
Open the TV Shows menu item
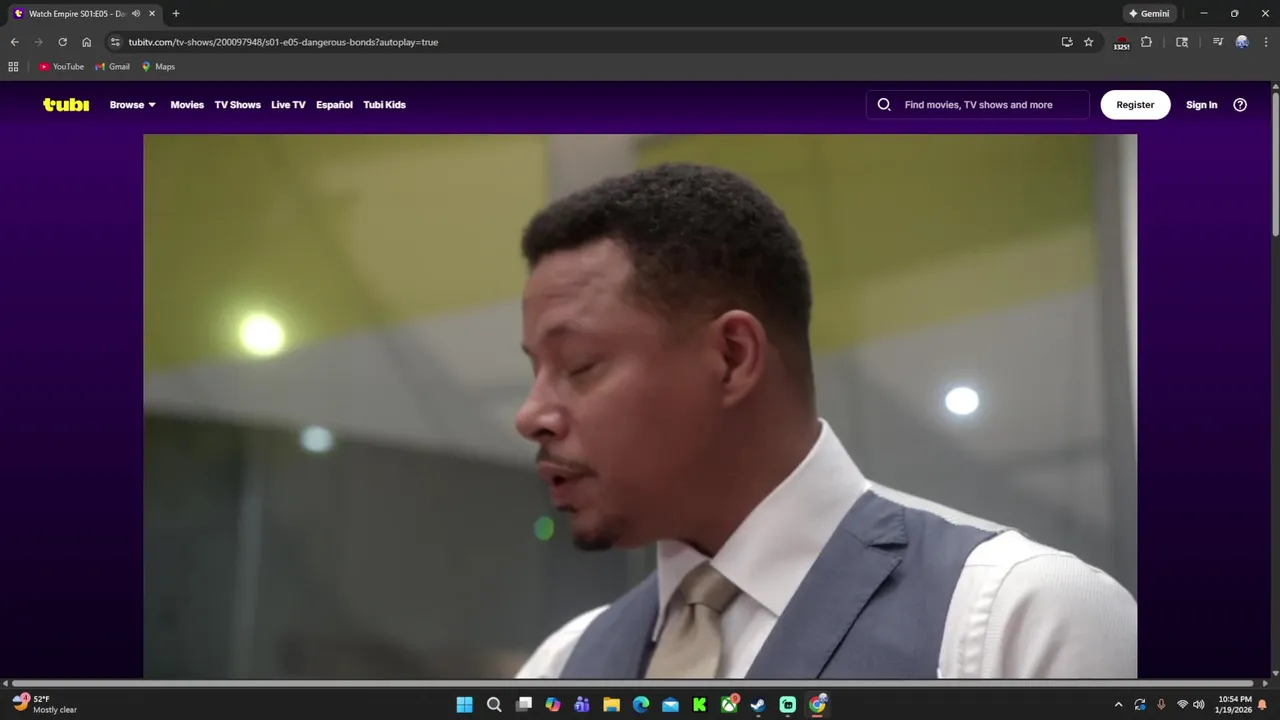[237, 104]
